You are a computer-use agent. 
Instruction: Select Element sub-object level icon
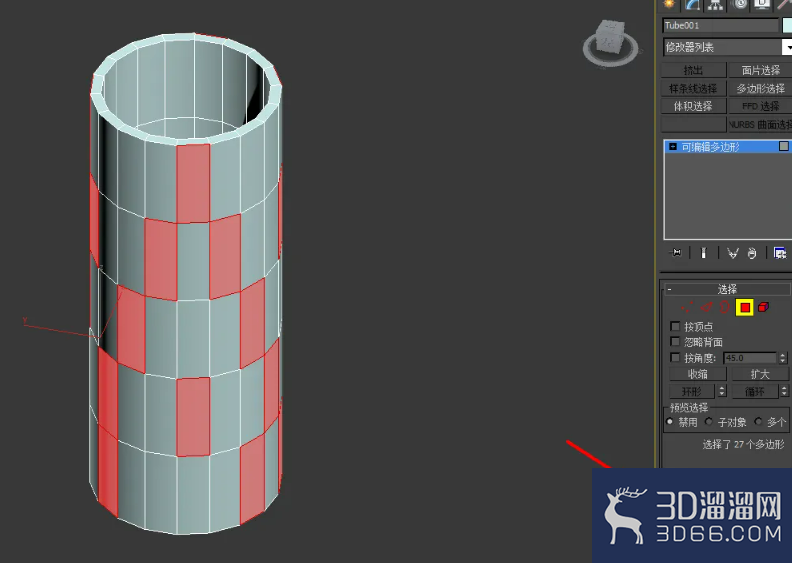[x=763, y=307]
